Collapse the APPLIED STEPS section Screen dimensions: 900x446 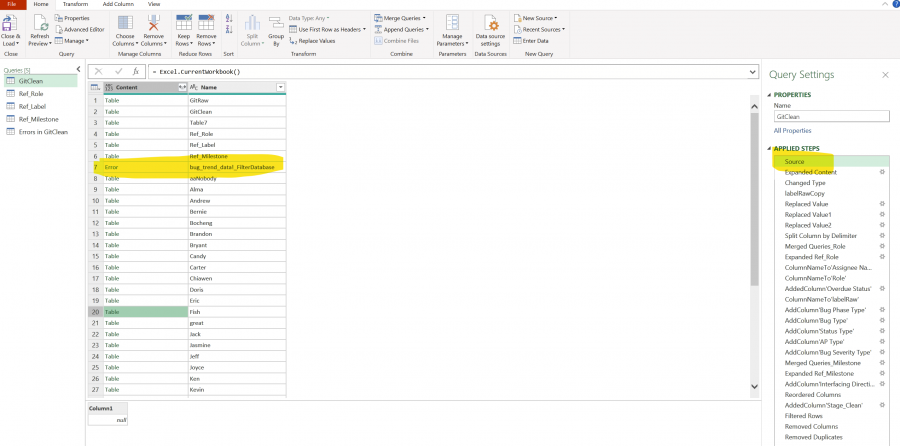click(769, 149)
